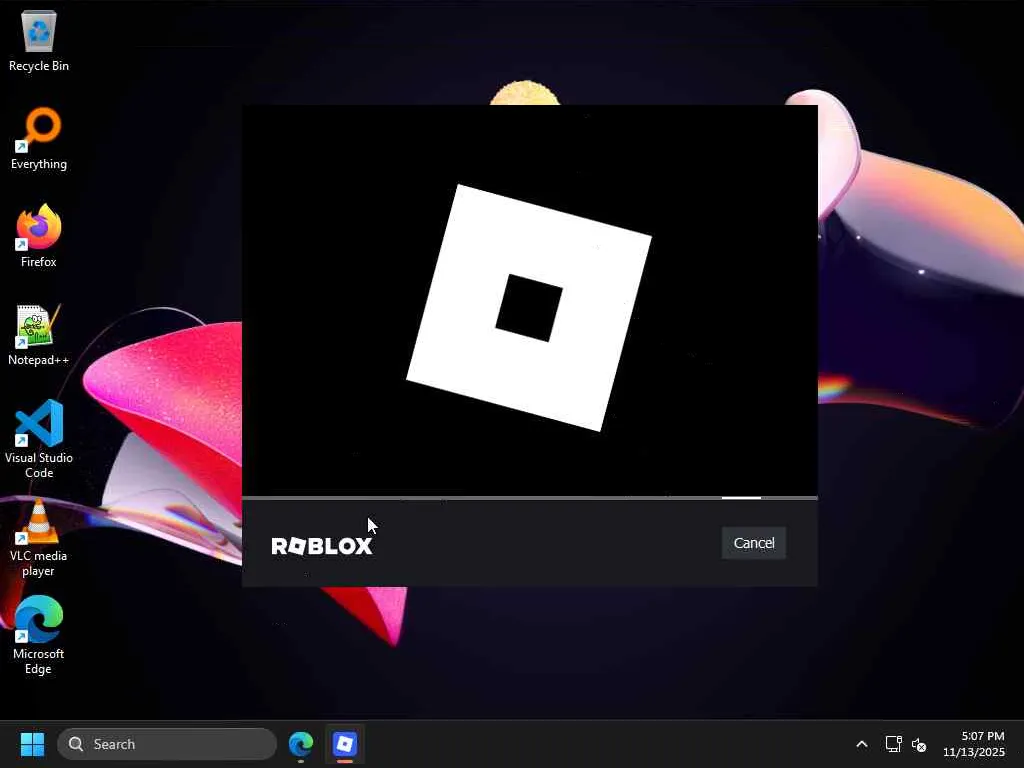Open the Windows Start menu
Image resolution: width=1024 pixels, height=768 pixels.
[x=32, y=744]
